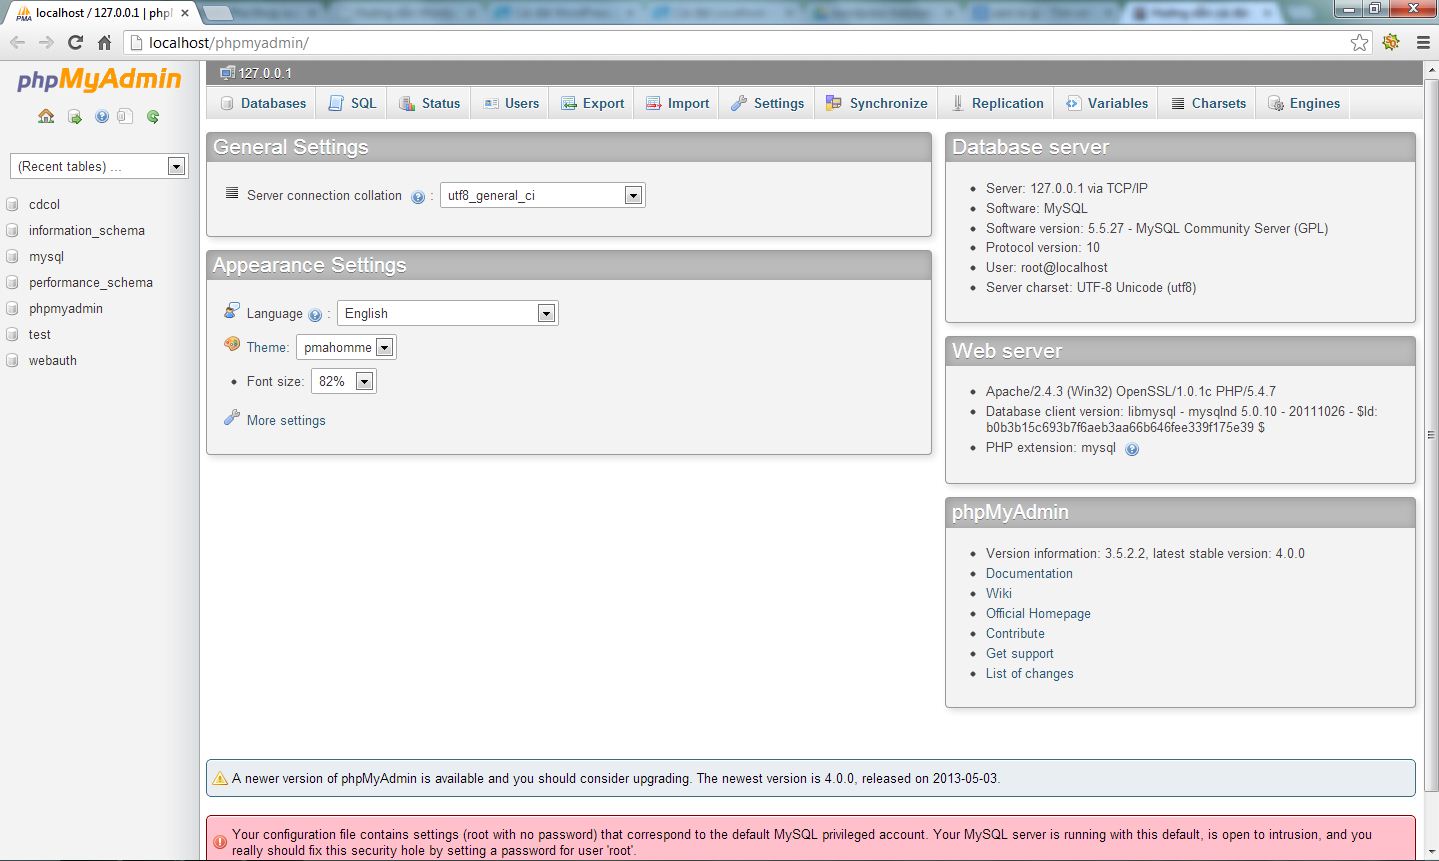The image size is (1439, 861).
Task: Click database icon next to mysql
Action: (13, 256)
